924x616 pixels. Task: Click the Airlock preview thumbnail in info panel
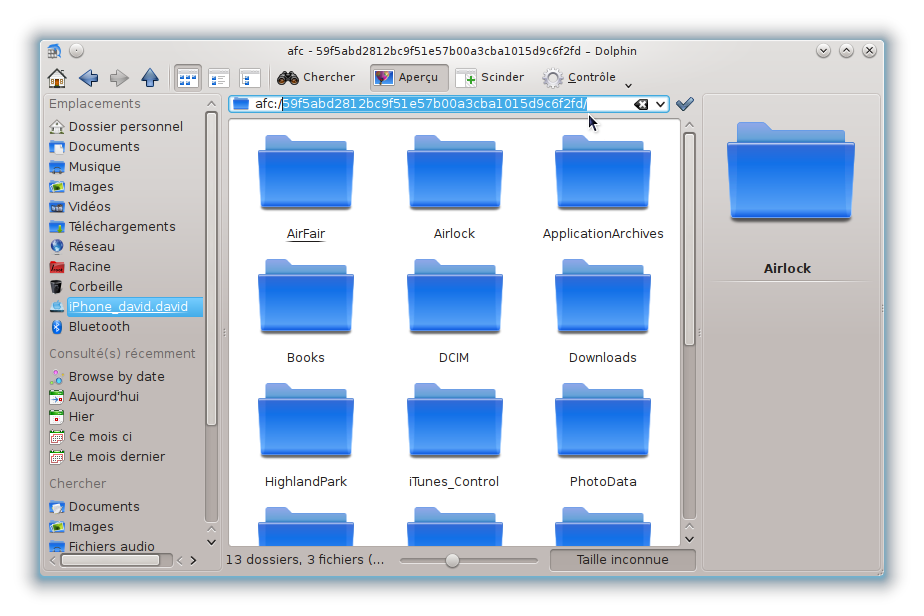click(790, 172)
